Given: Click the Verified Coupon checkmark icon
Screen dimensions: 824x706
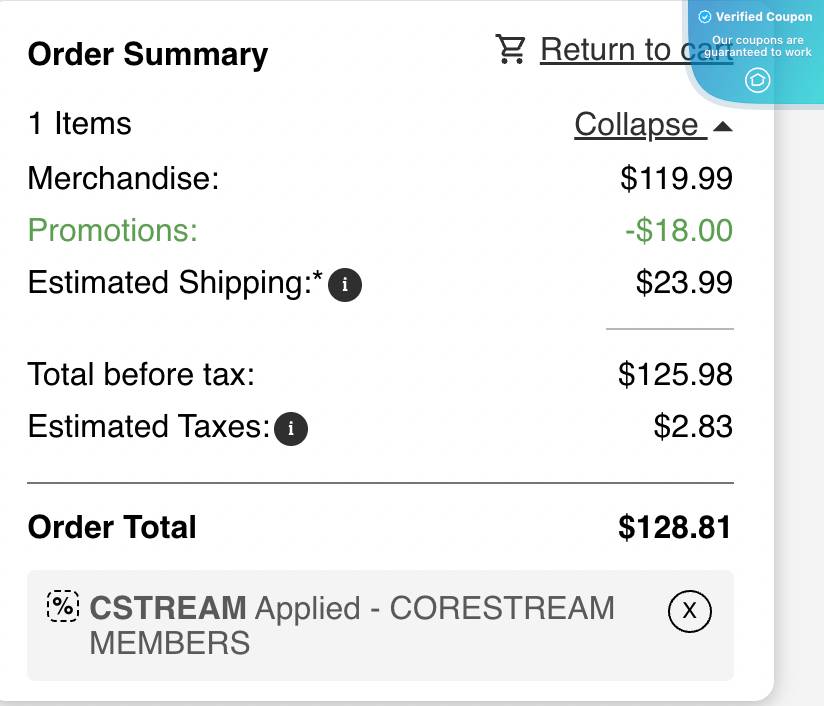Looking at the screenshot, I should tap(704, 17).
